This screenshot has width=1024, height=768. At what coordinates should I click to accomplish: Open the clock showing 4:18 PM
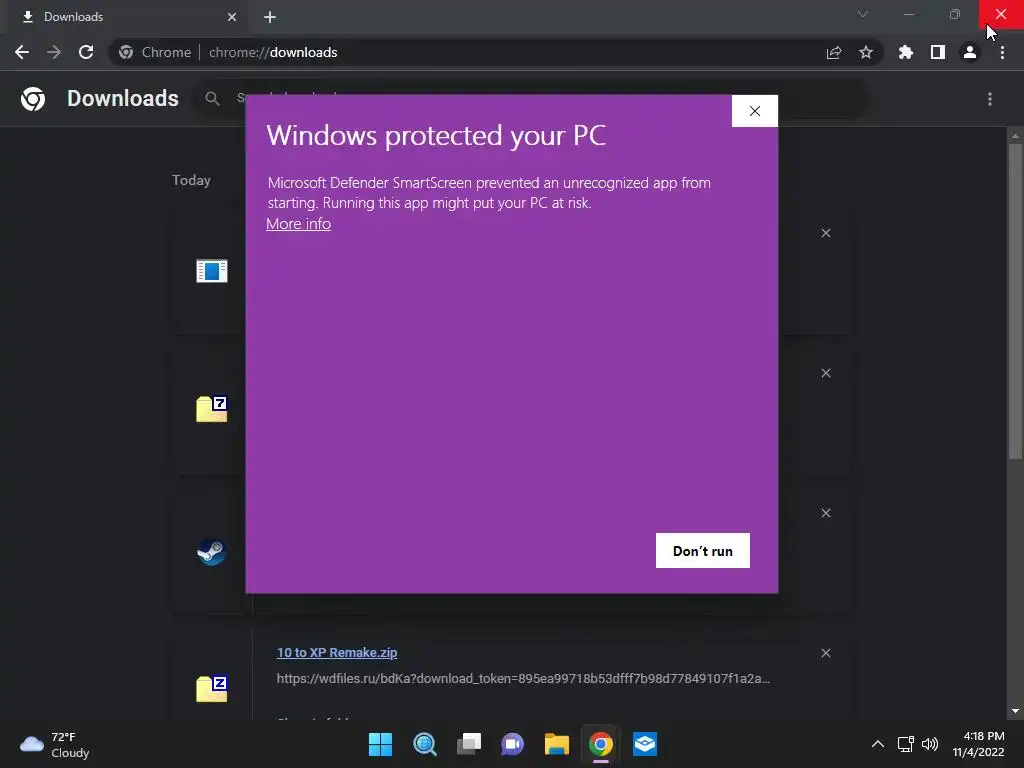click(x=978, y=744)
